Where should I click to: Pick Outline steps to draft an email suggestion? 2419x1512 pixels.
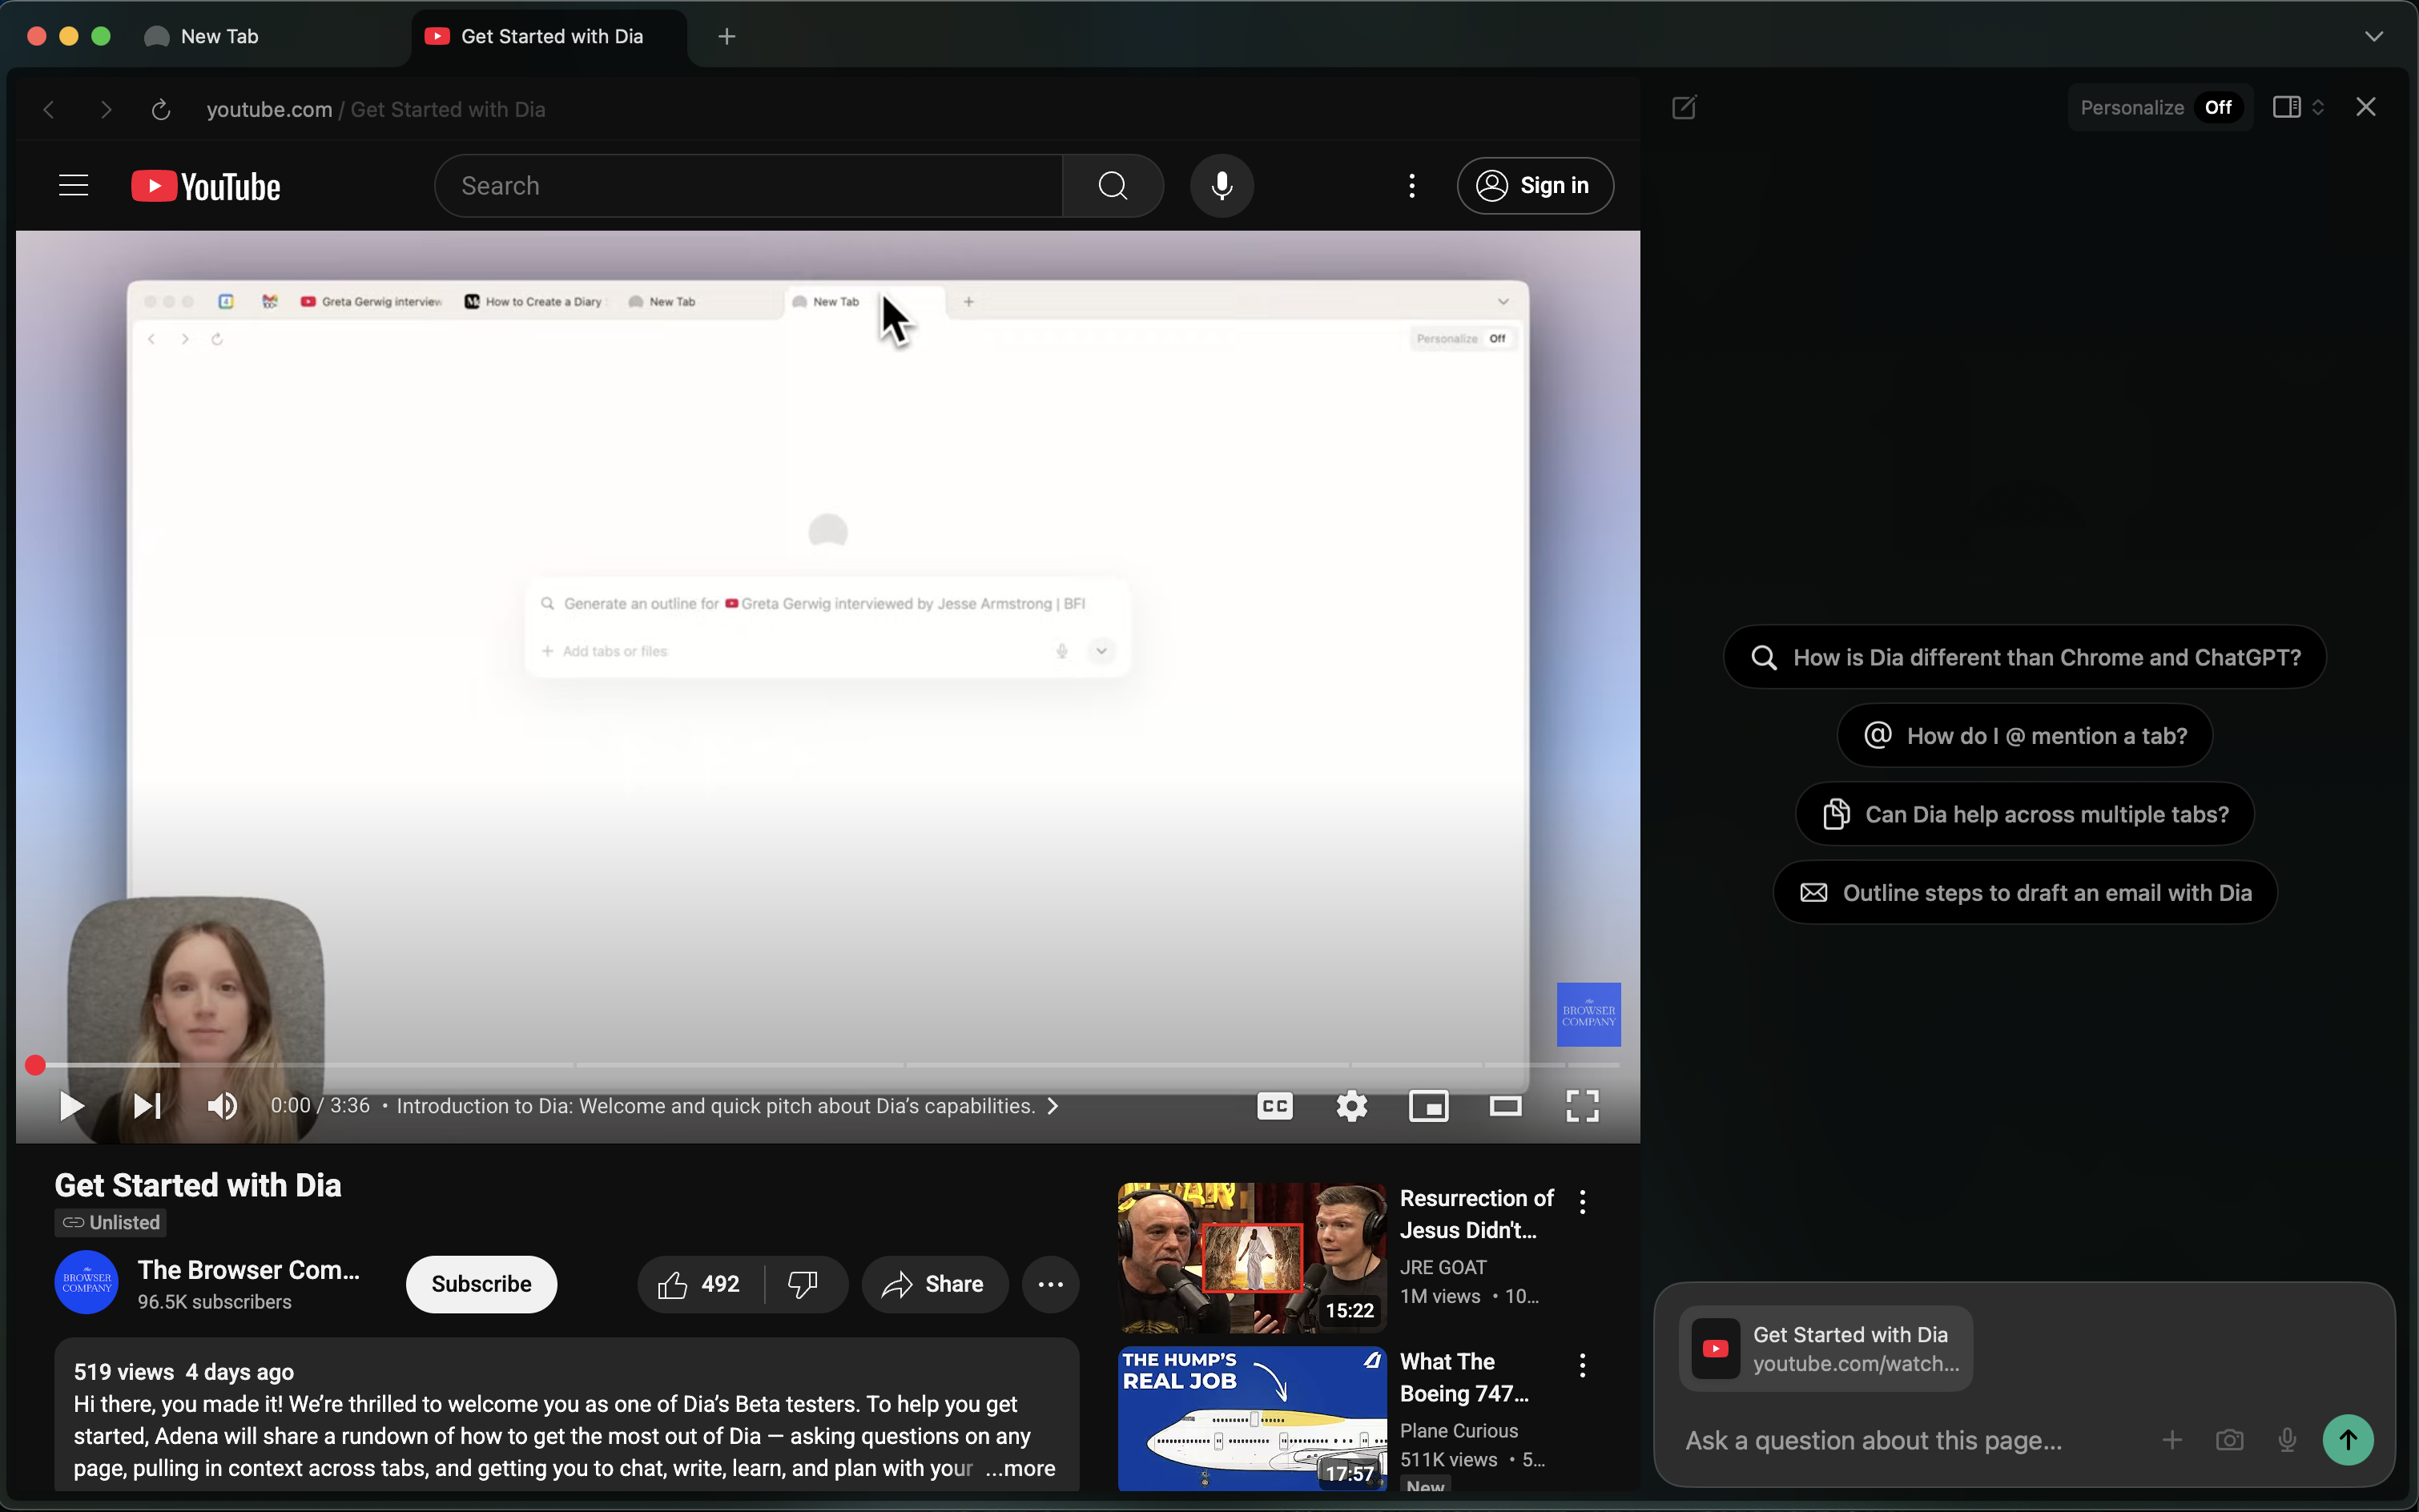(x=2024, y=893)
